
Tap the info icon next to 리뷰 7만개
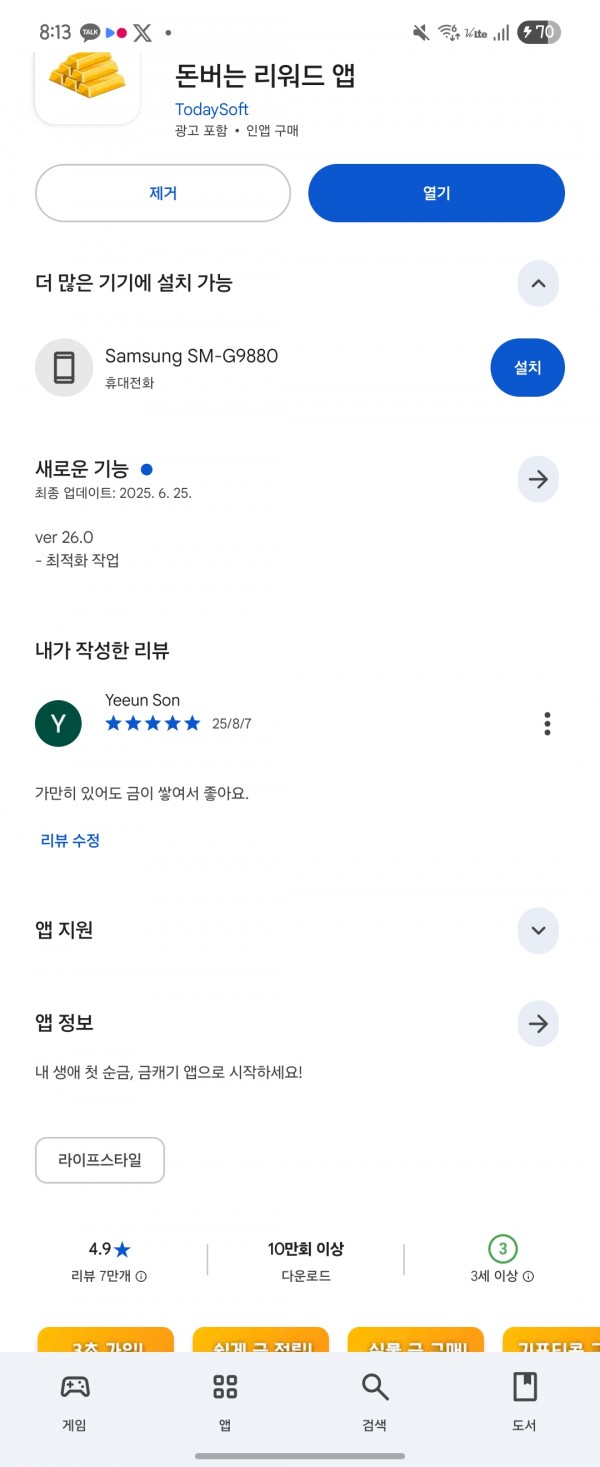pyautogui.click(x=141, y=1276)
